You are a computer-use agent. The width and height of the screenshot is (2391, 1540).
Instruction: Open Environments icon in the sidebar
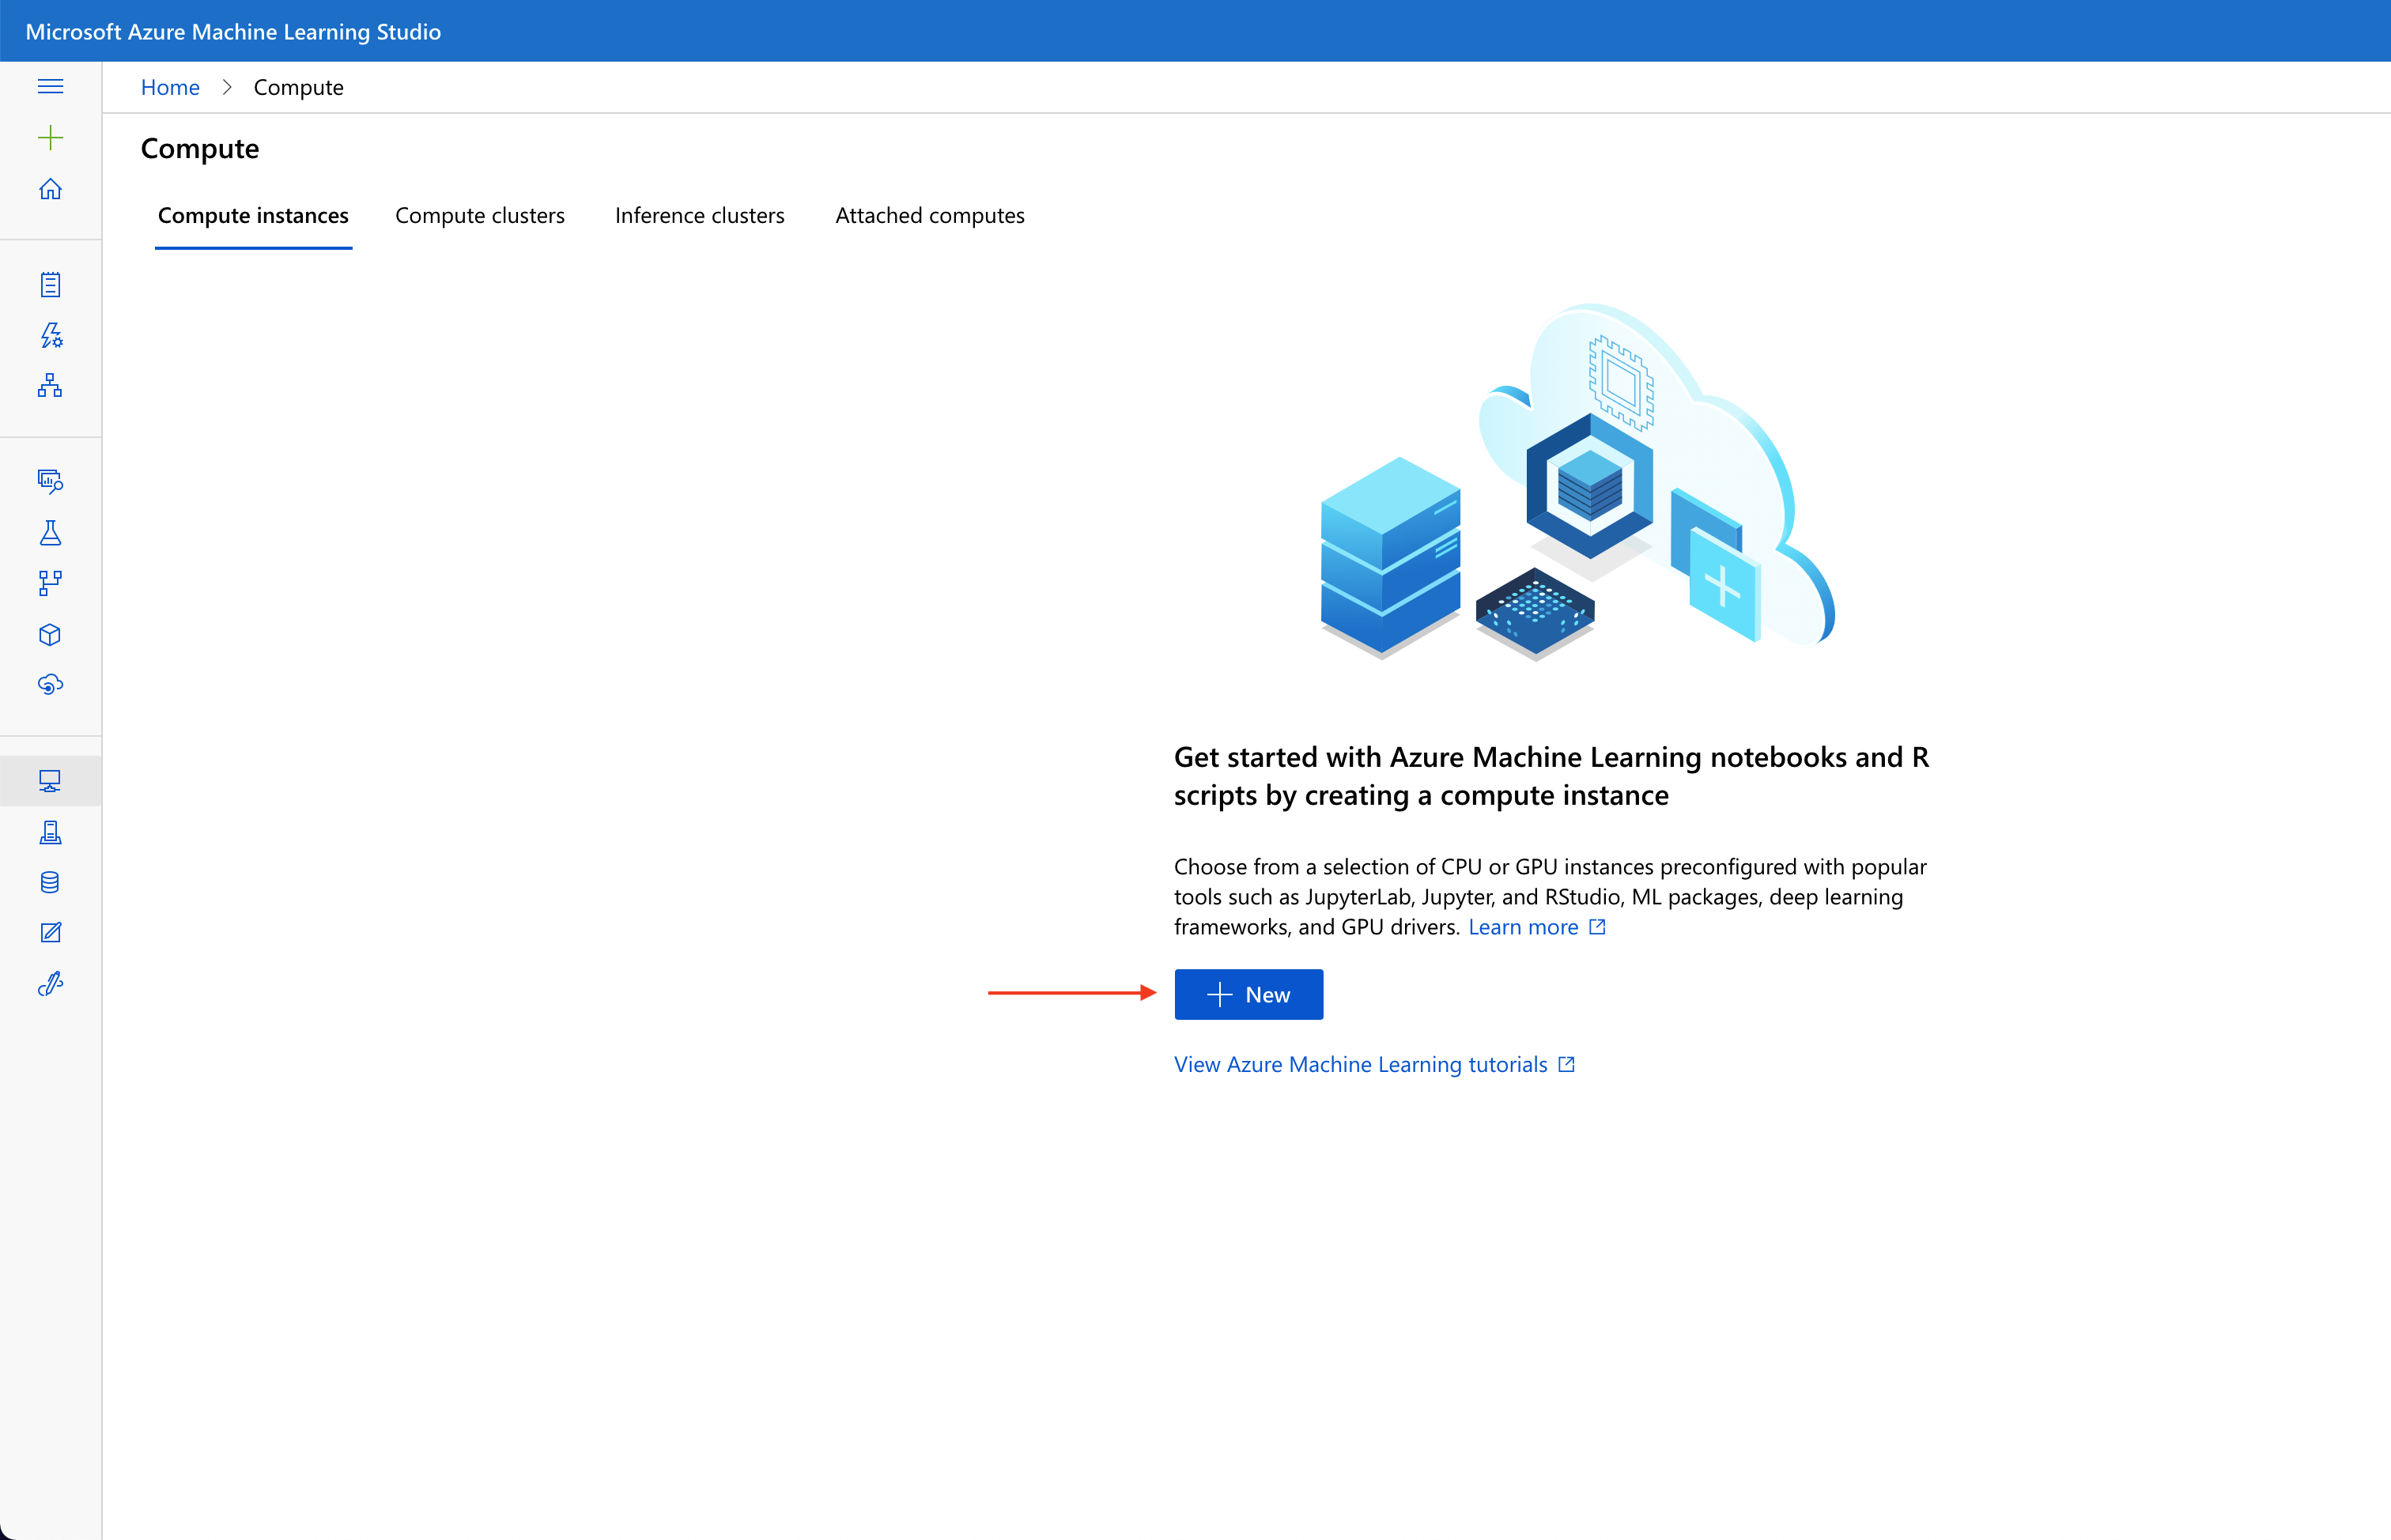coord(50,832)
